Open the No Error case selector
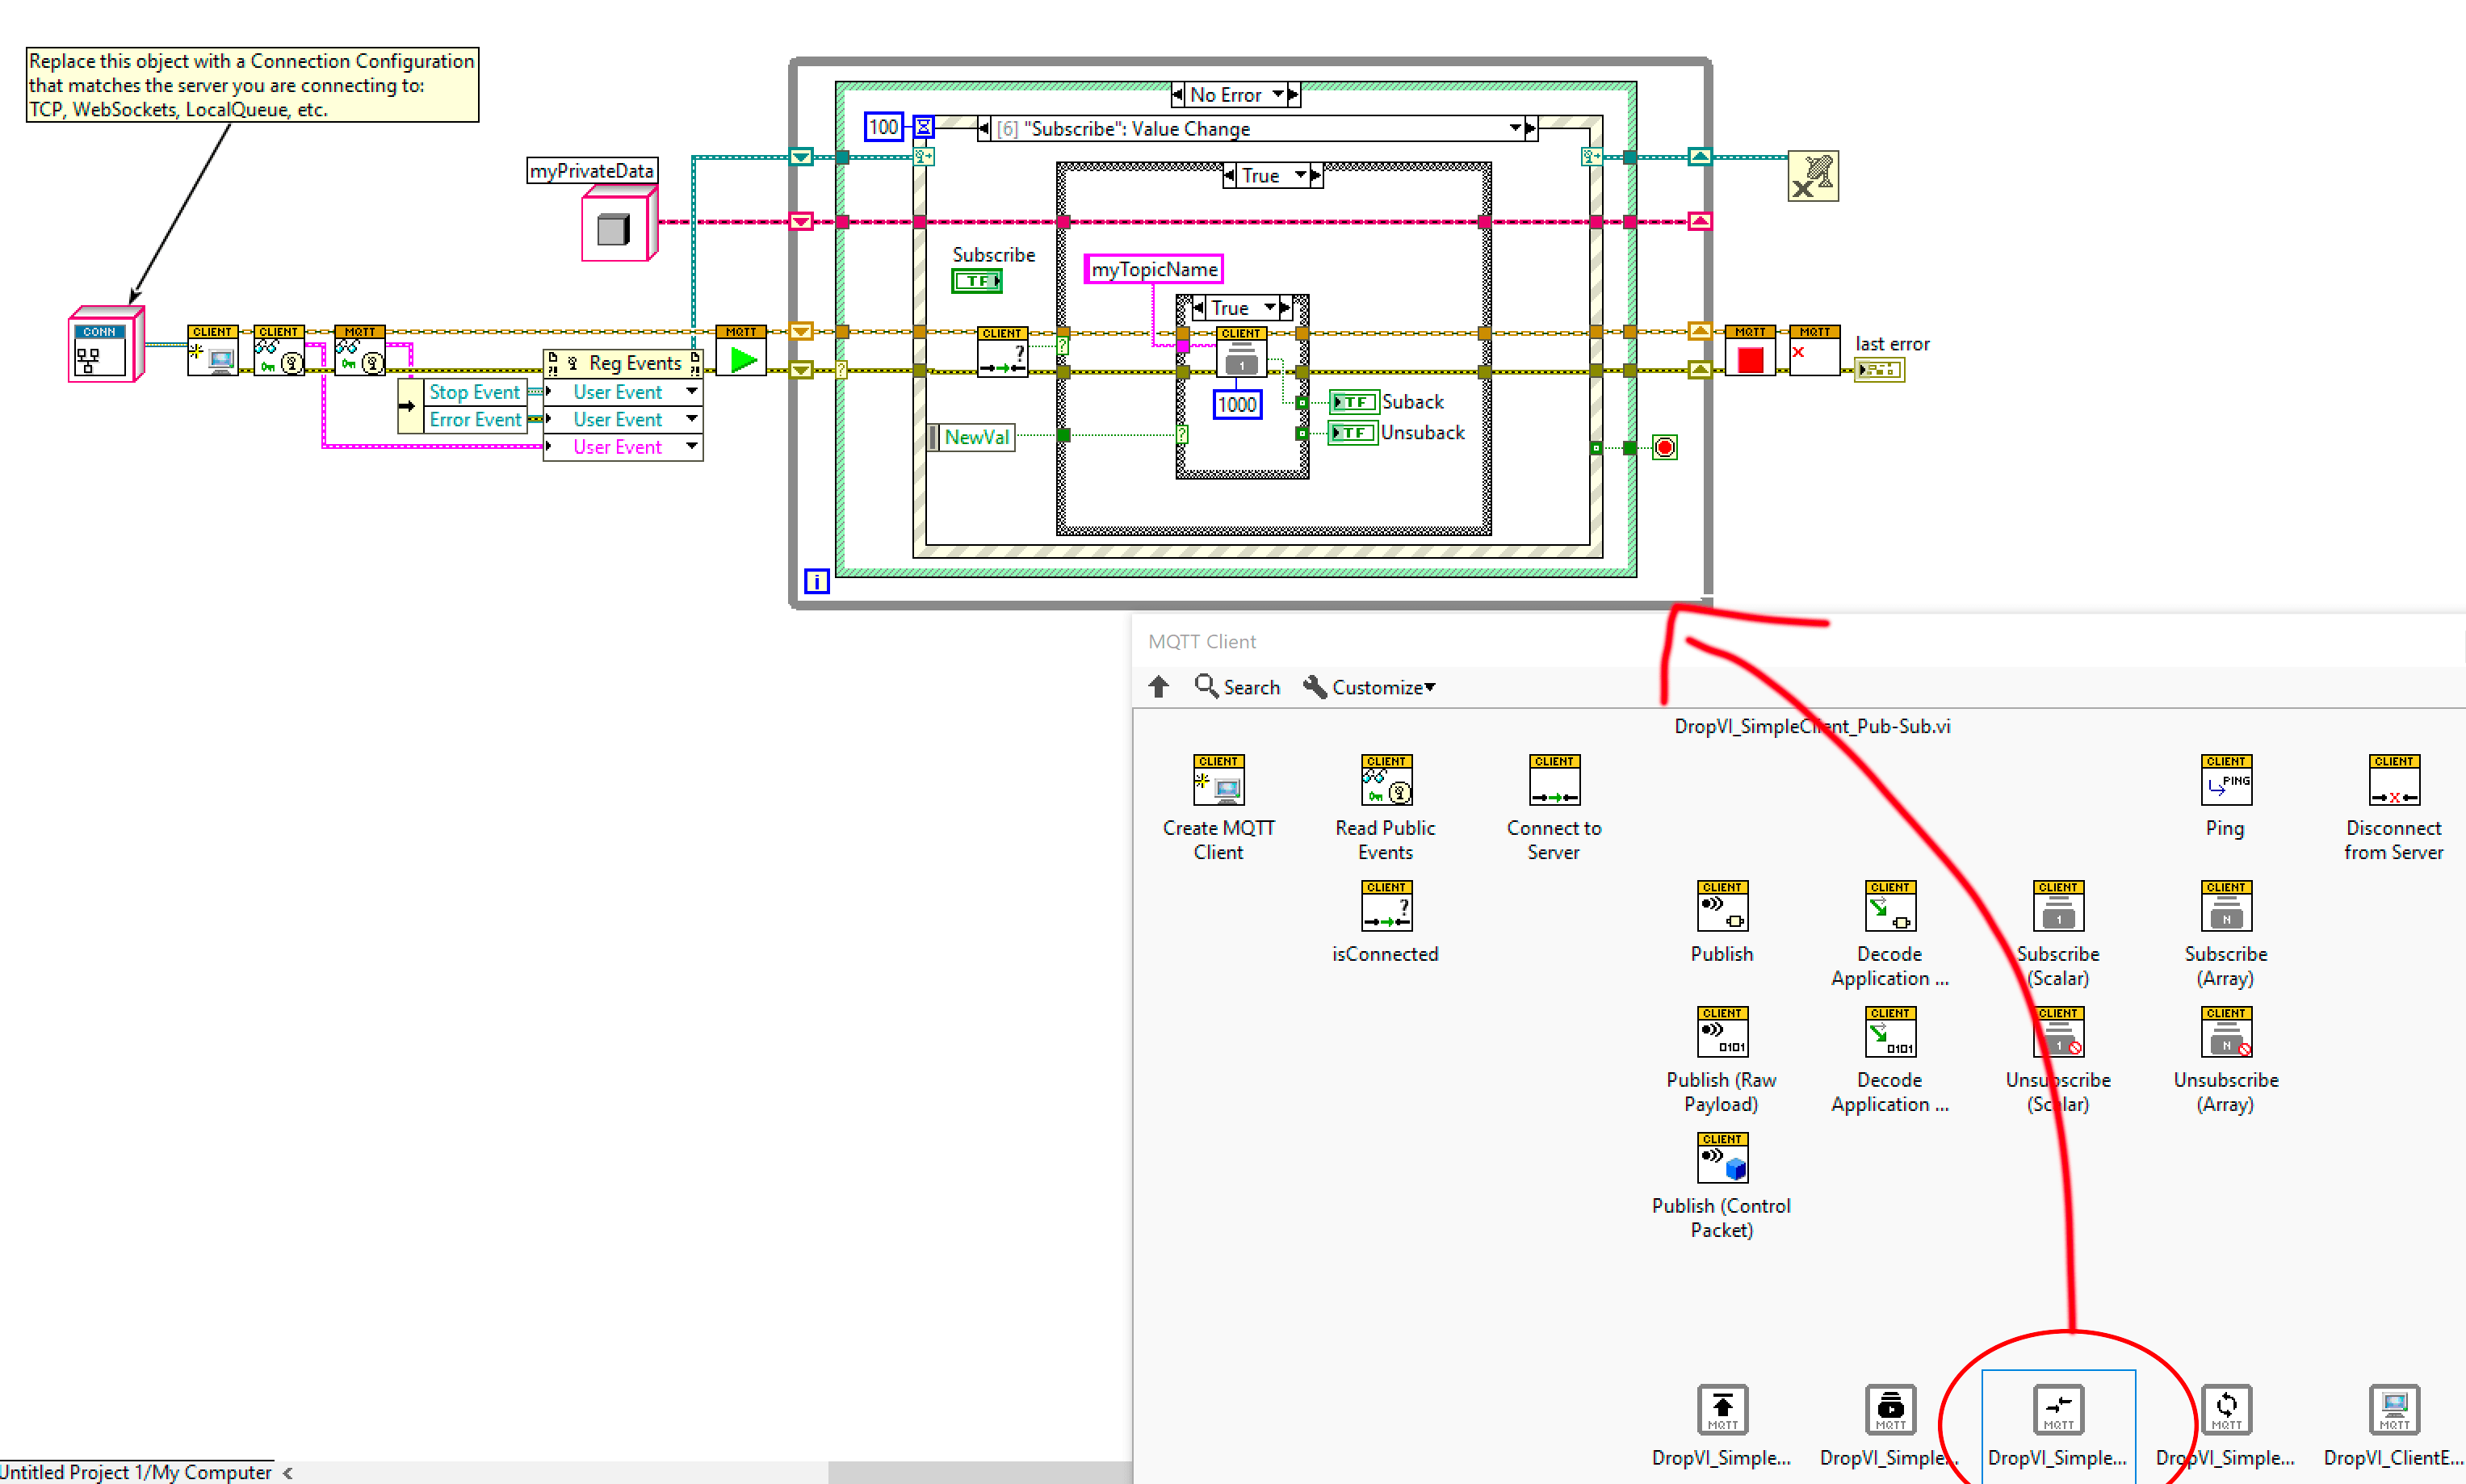The width and height of the screenshot is (2466, 1484). point(1277,95)
